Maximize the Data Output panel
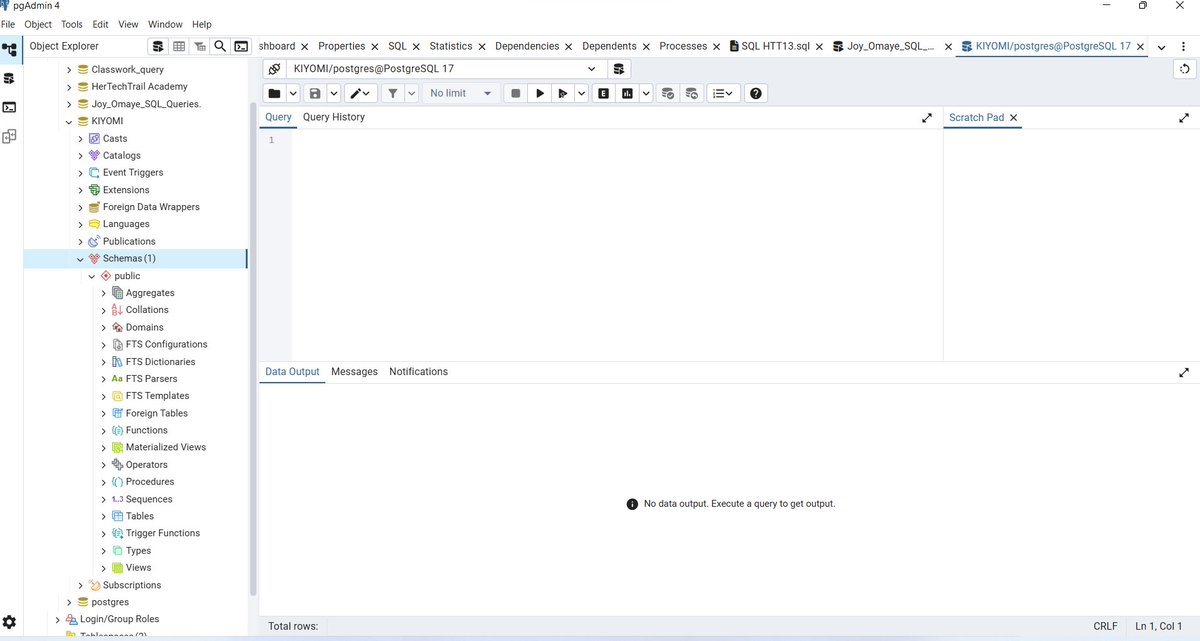The height and width of the screenshot is (641, 1200). (x=1184, y=372)
